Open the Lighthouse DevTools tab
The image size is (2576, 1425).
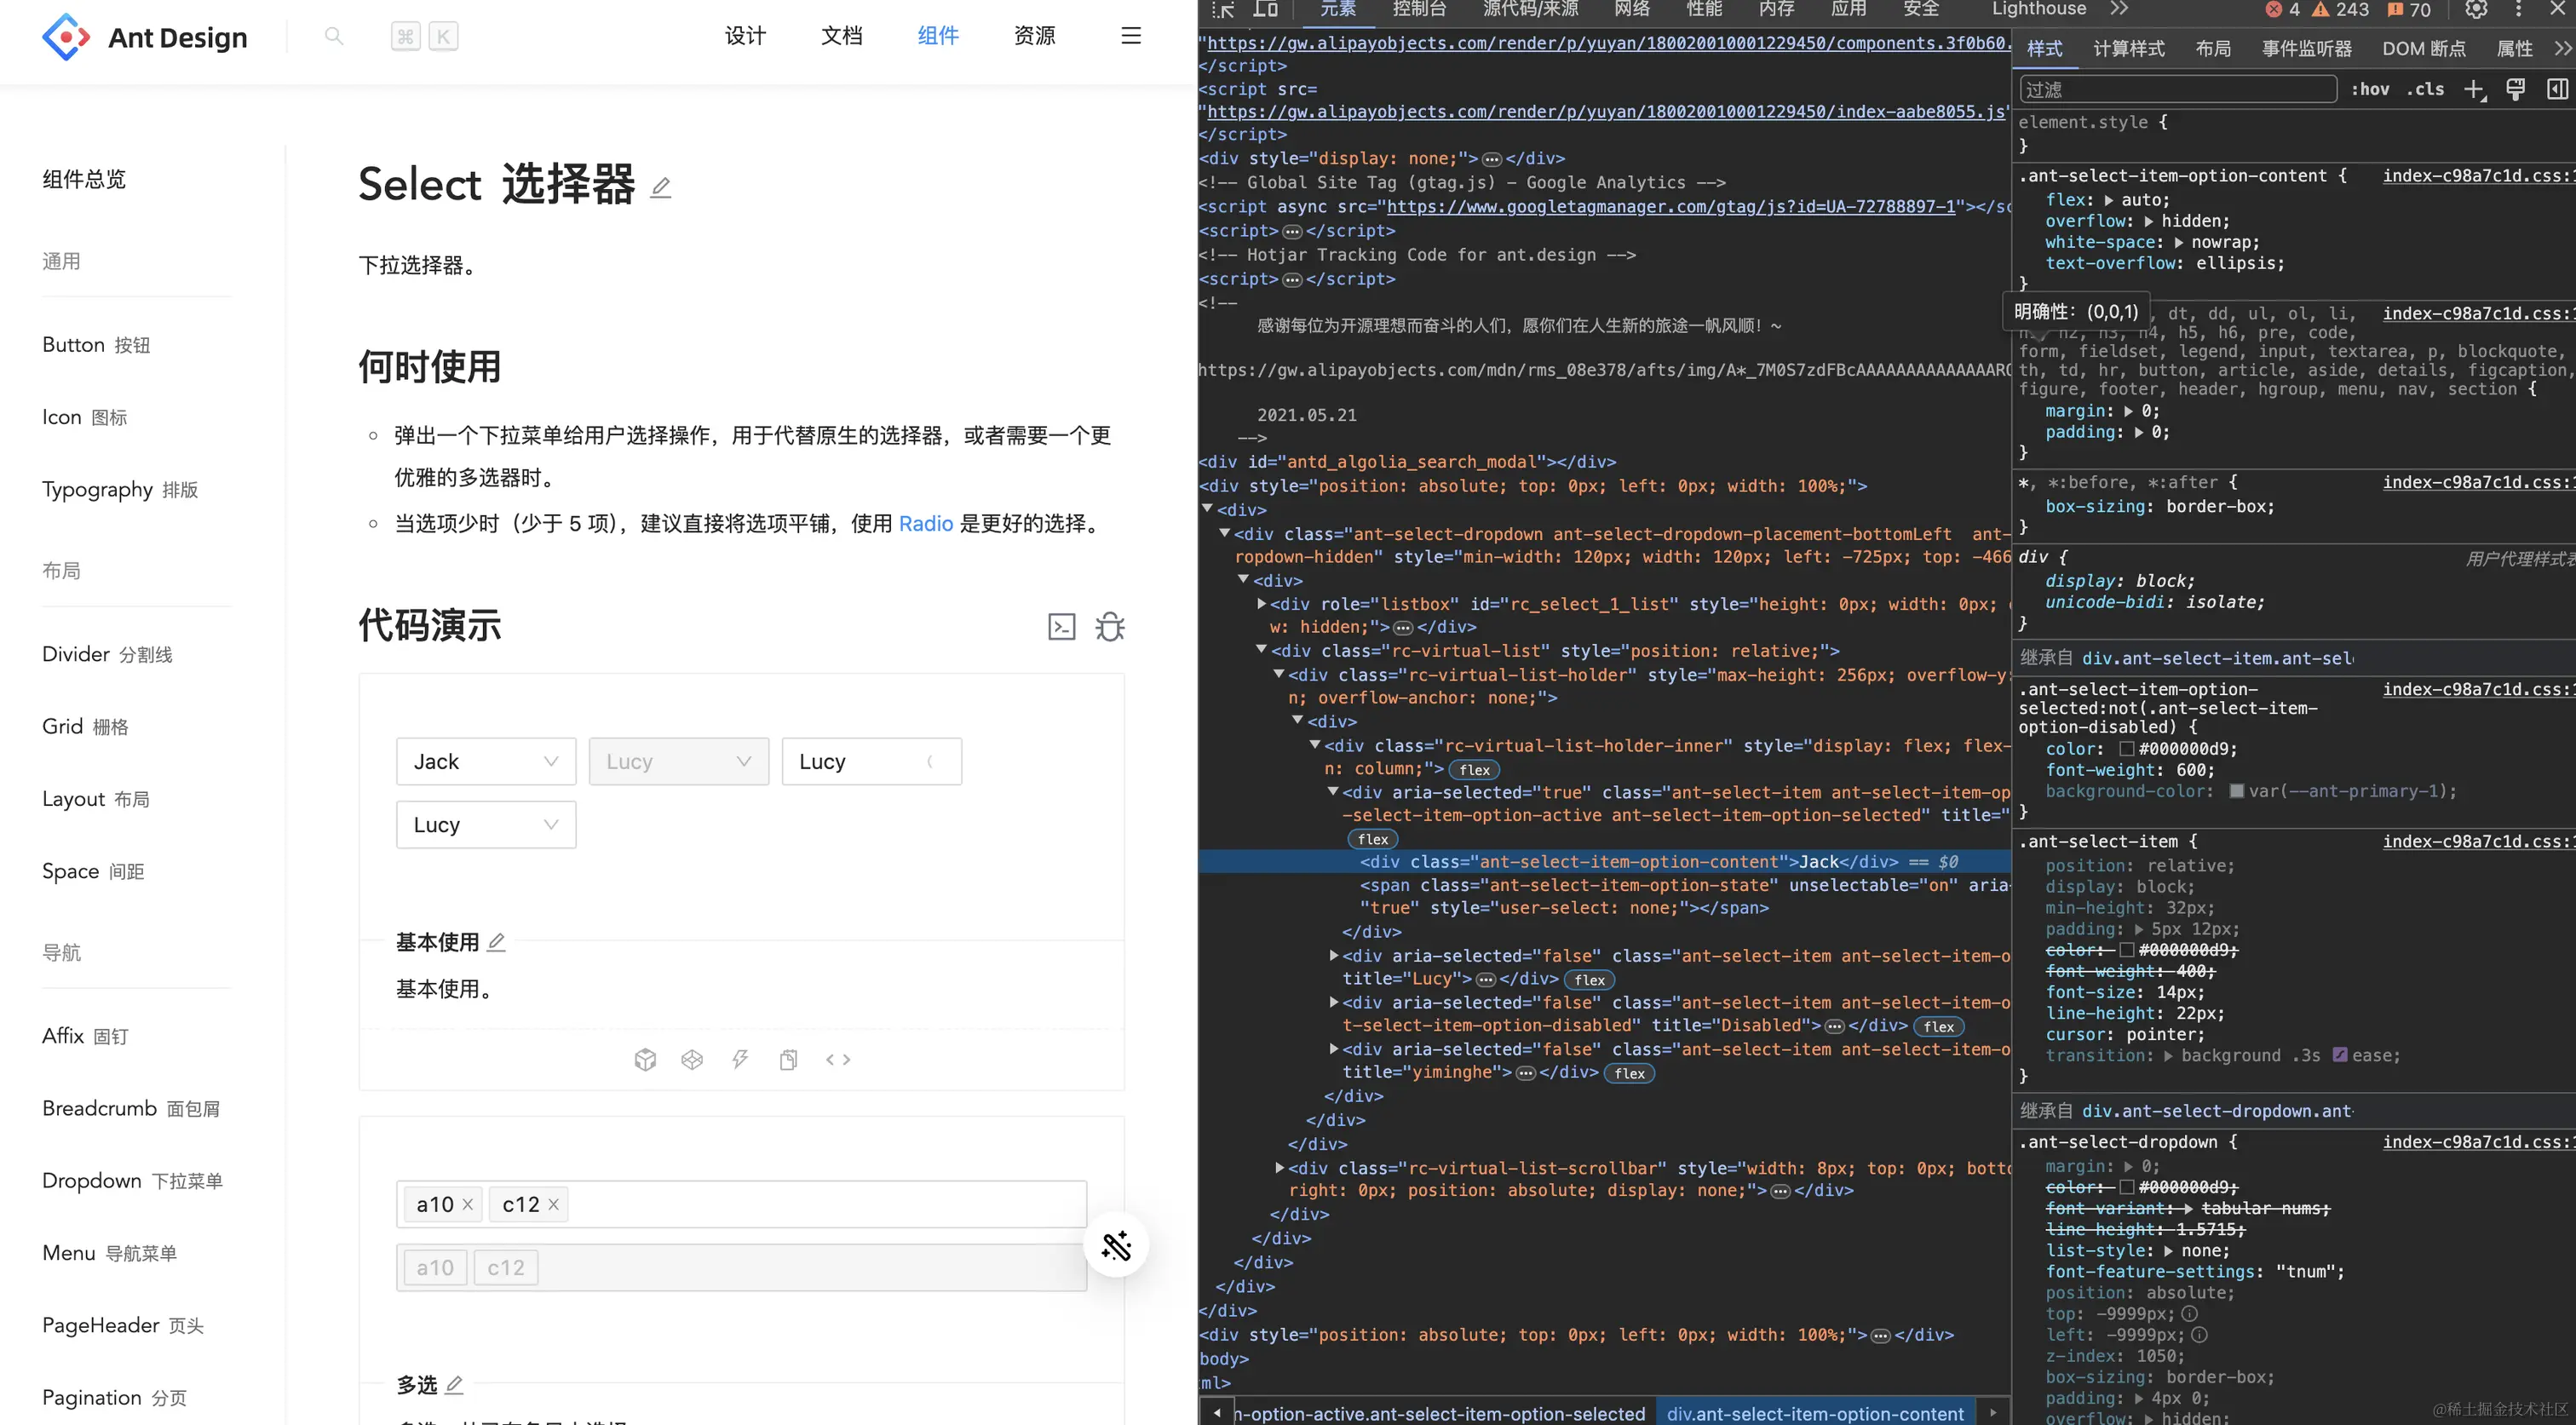pos(2039,9)
